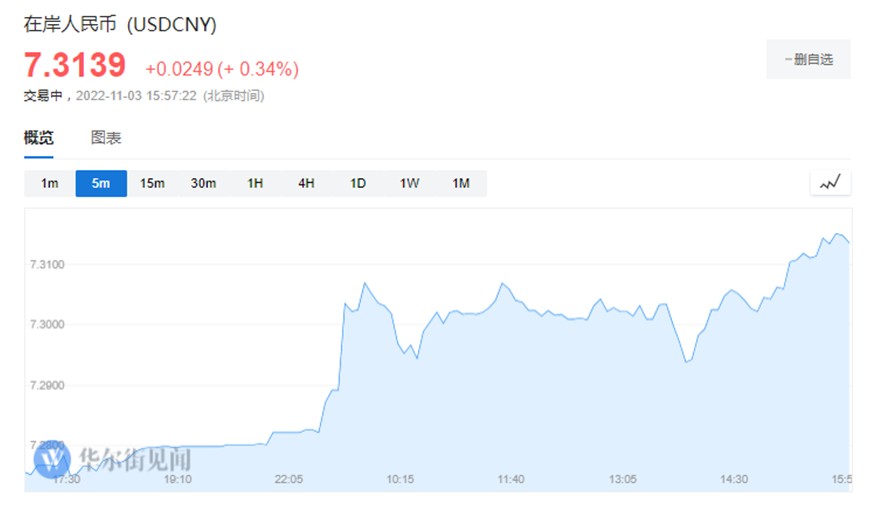
Task: Set the chart period to 1H
Action: (255, 183)
